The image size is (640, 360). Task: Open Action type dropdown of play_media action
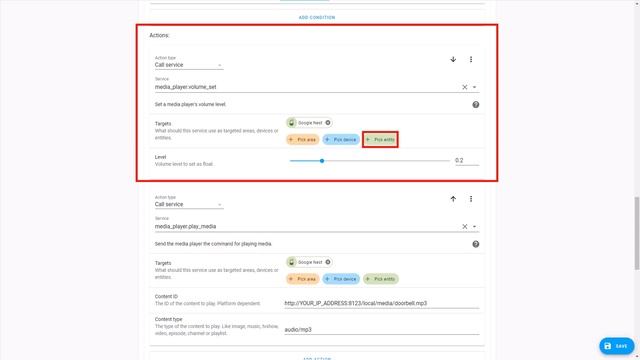189,202
